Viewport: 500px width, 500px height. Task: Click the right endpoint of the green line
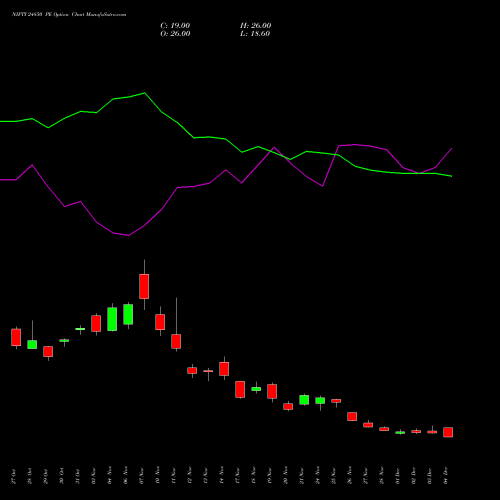tap(452, 176)
